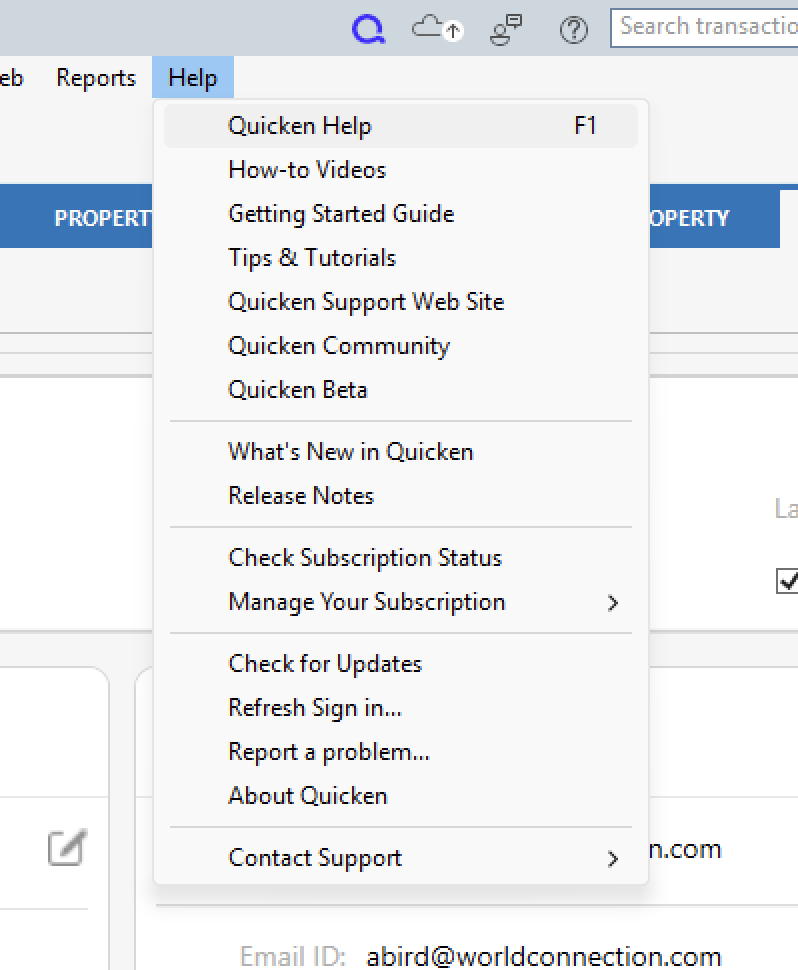The width and height of the screenshot is (798, 970).
Task: Click the Help menu label
Action: click(x=192, y=77)
